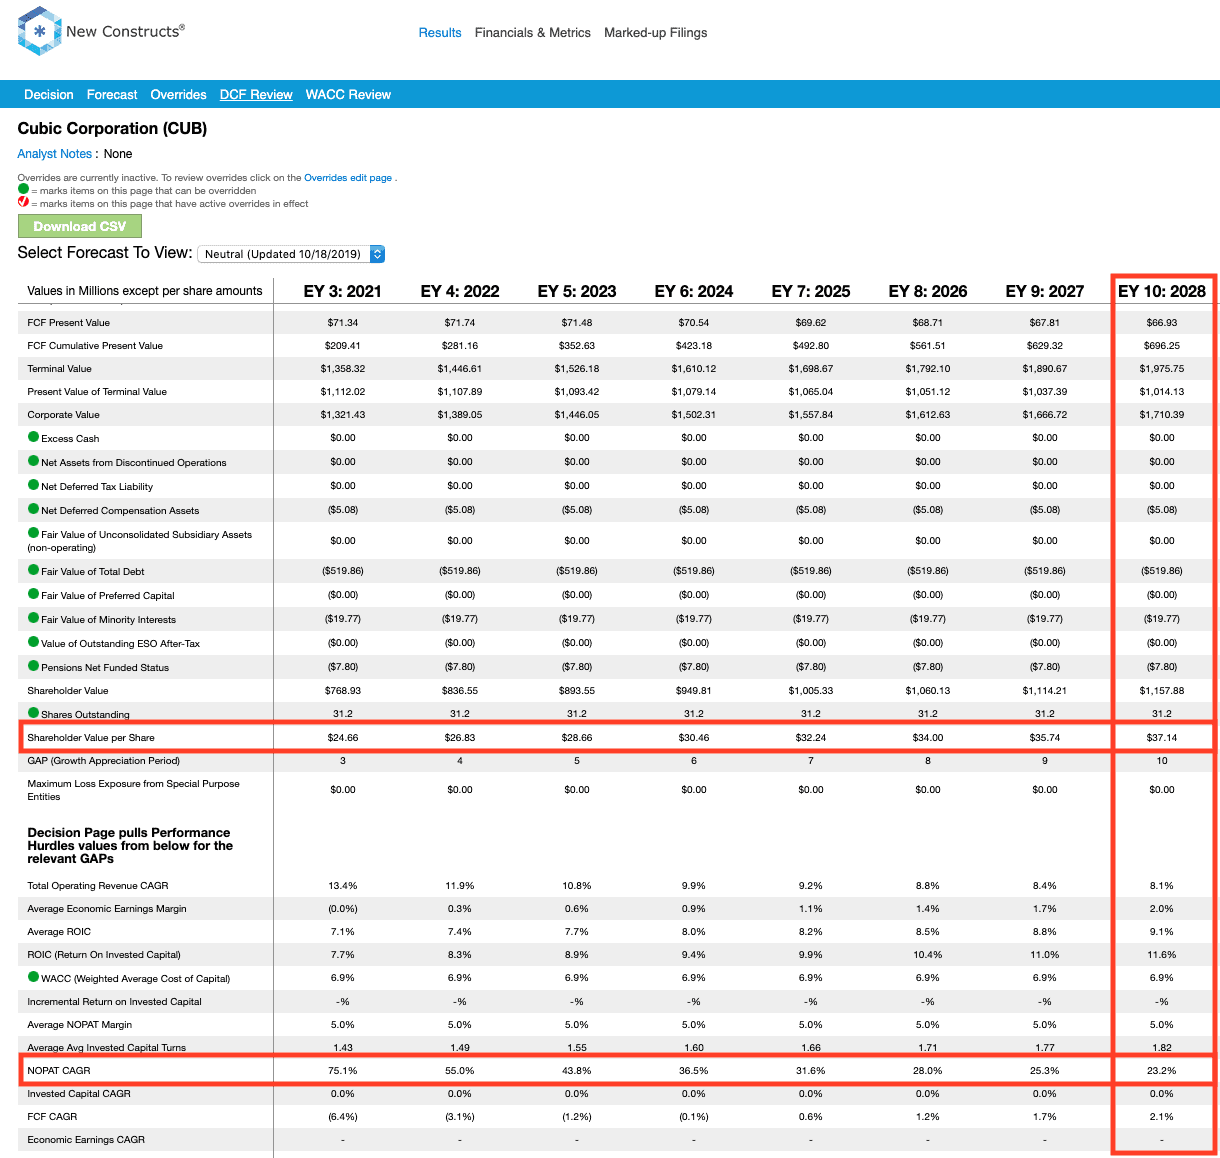Click the EY 5: 2023 column header

click(x=577, y=291)
